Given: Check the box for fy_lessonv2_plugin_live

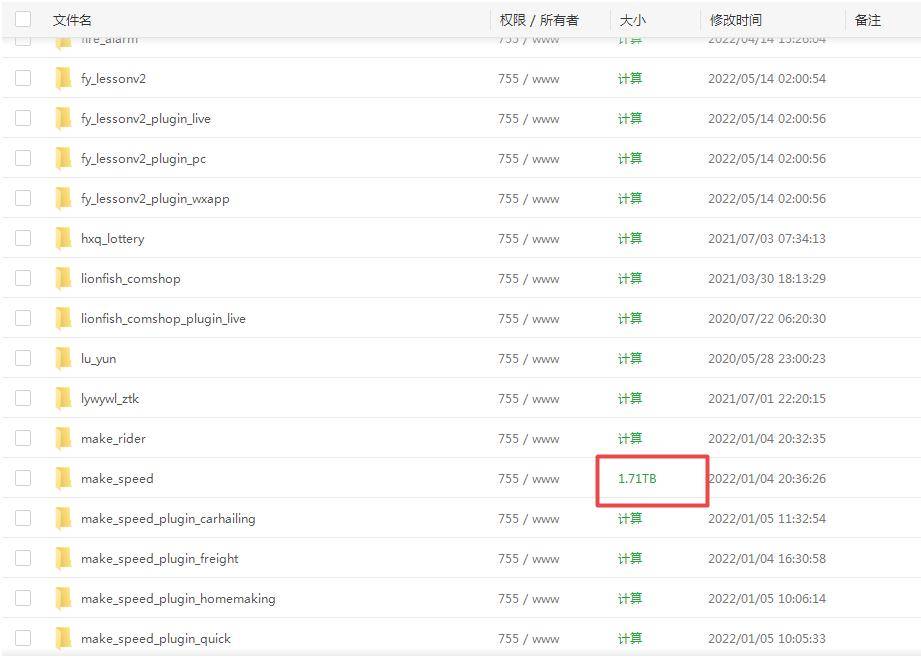Looking at the screenshot, I should (x=23, y=118).
